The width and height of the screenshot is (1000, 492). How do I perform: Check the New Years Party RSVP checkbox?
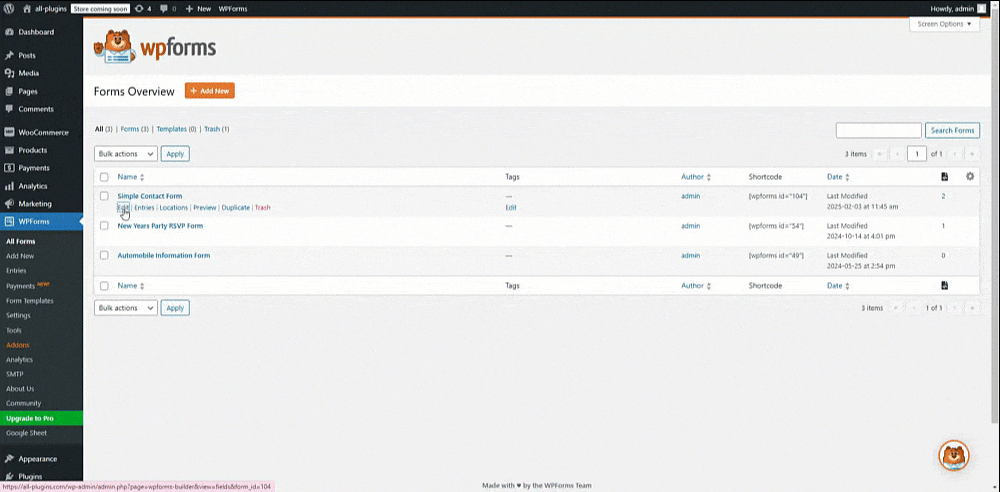[104, 226]
